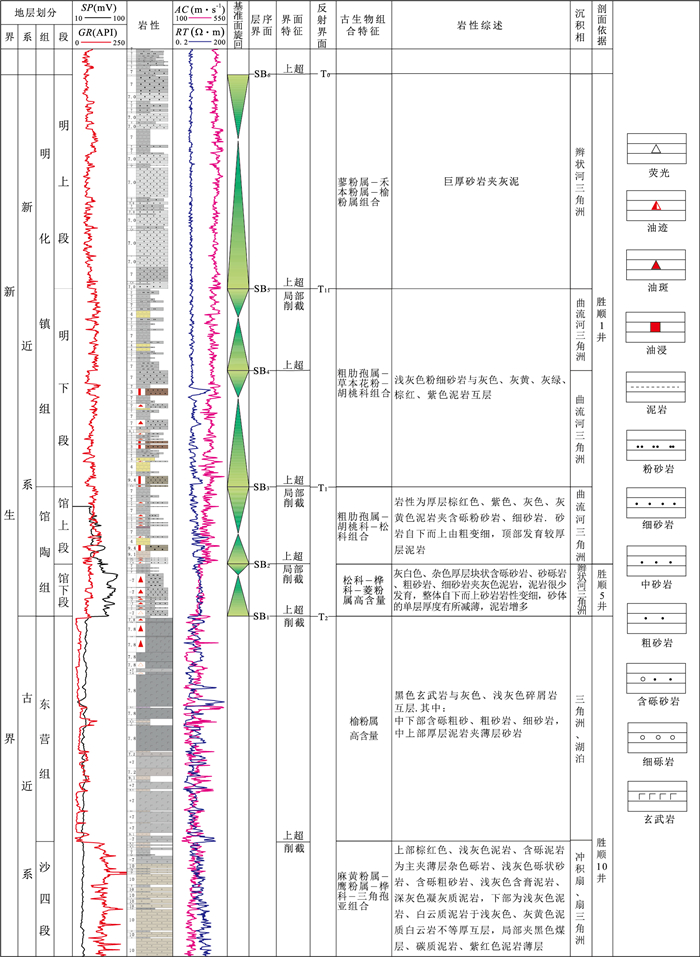Click the 沉积相 column header
The width and height of the screenshot is (700, 957).
click(580, 25)
